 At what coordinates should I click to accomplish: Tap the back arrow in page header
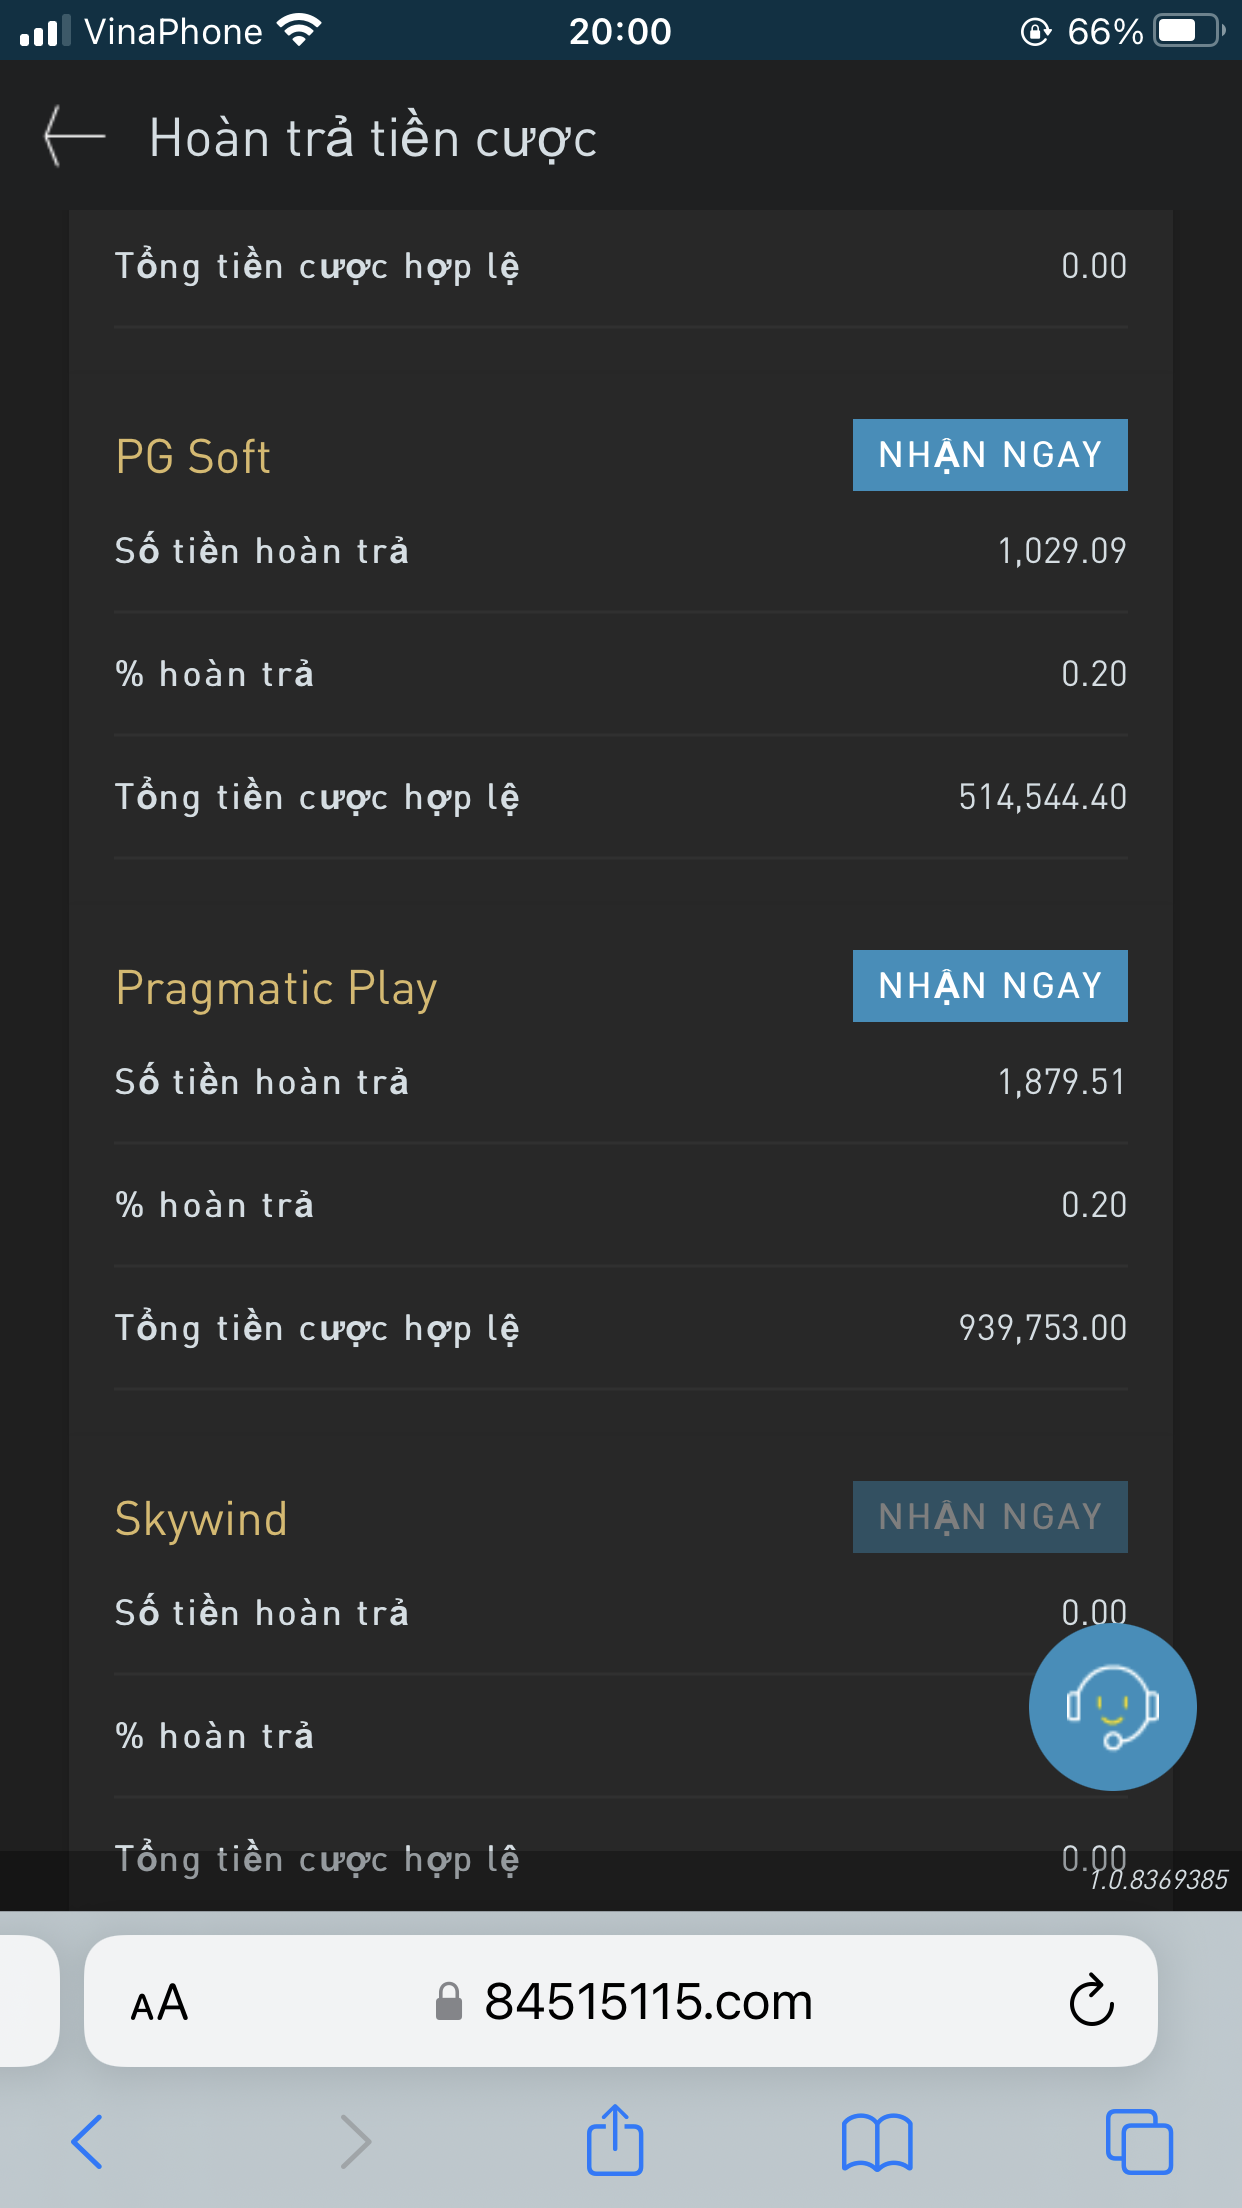(75, 136)
